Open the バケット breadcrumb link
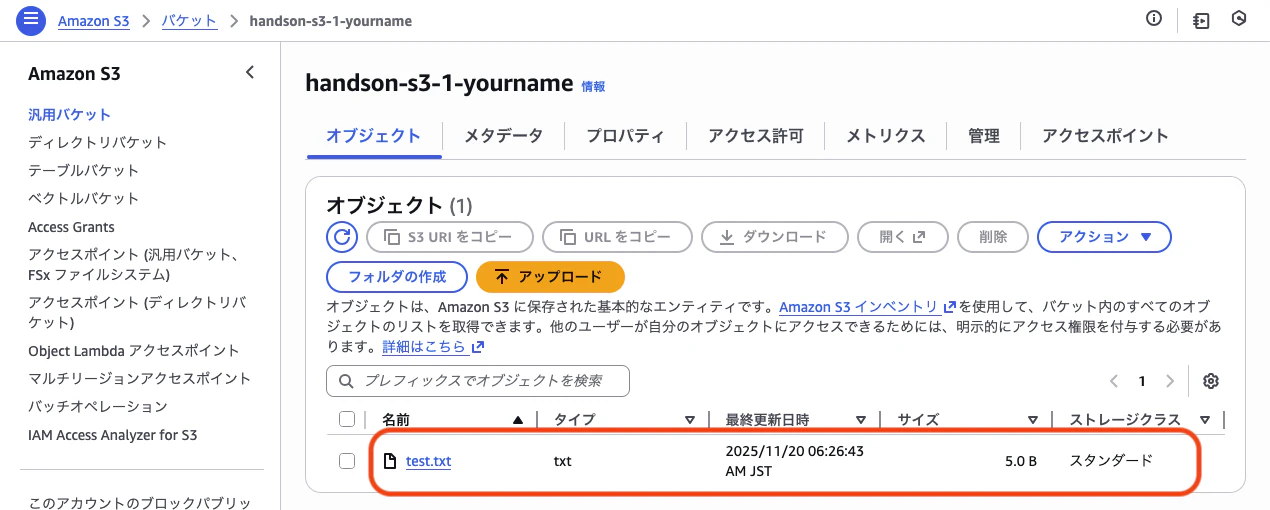The width and height of the screenshot is (1270, 510). (x=190, y=21)
